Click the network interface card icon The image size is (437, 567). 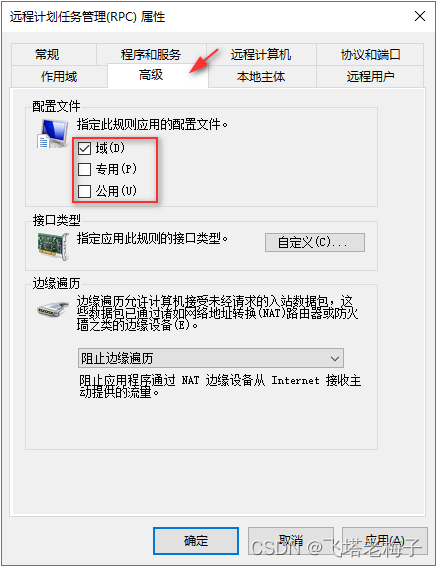coord(53,246)
